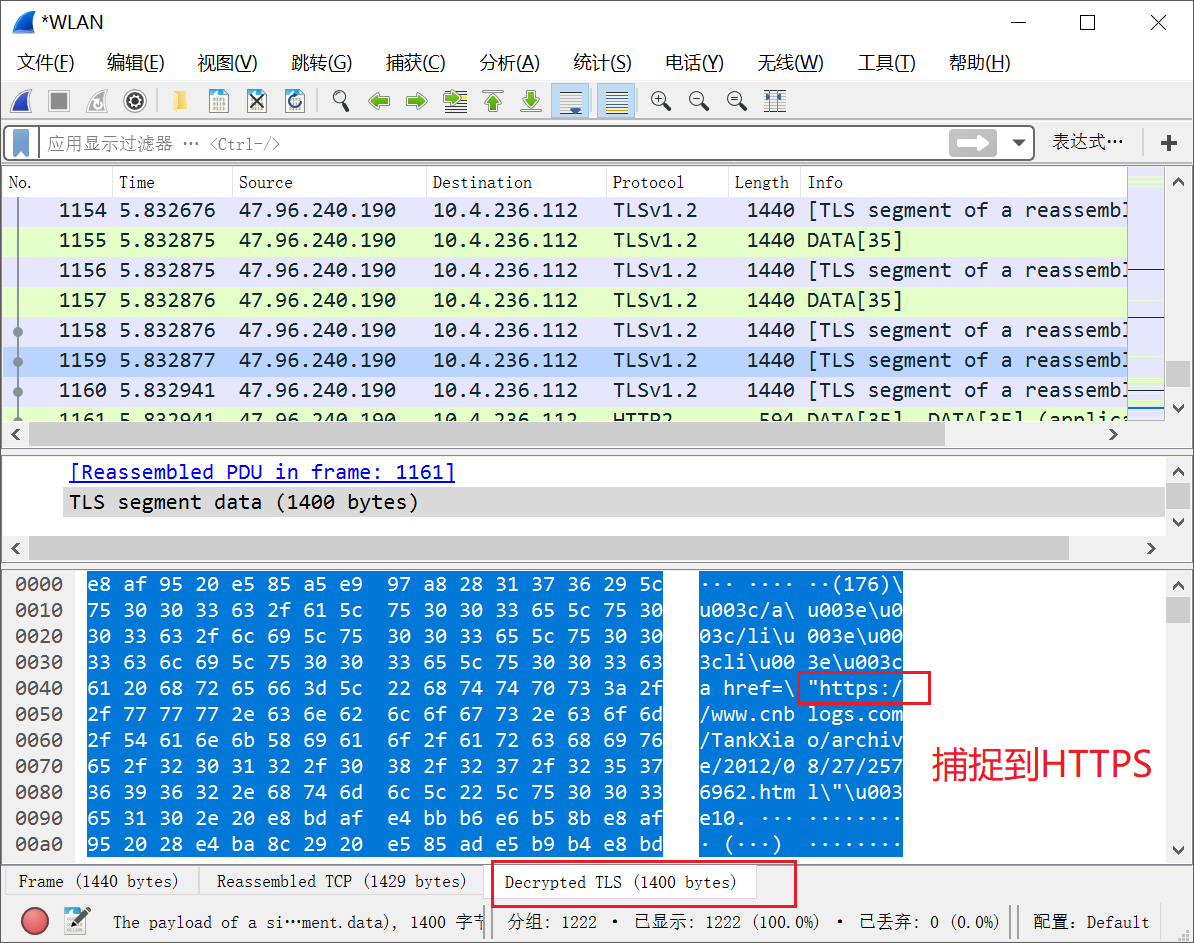Switch to the Frame bytes tab
This screenshot has width=1194, height=943.
tap(100, 881)
